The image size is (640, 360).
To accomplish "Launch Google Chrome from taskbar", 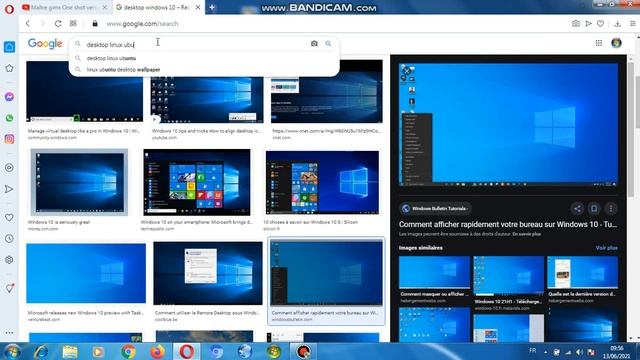I will click(128, 351).
